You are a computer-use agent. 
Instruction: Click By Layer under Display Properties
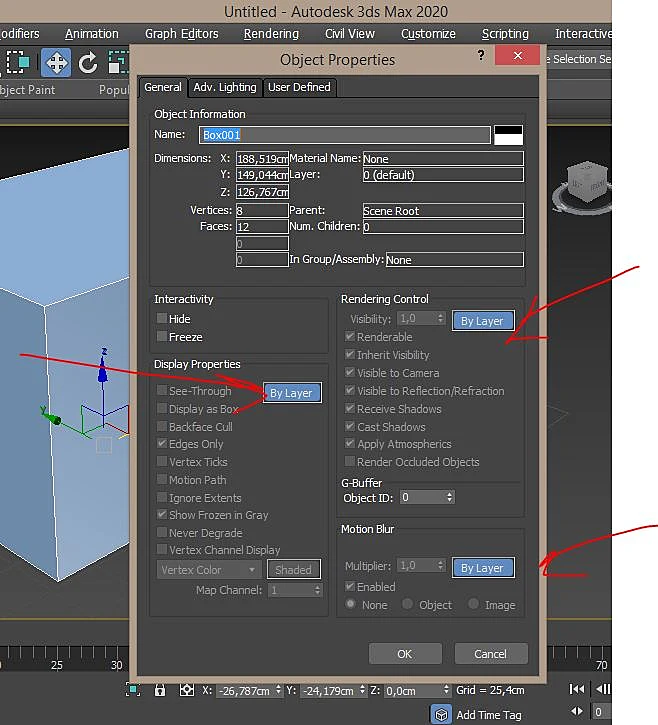tap(292, 393)
